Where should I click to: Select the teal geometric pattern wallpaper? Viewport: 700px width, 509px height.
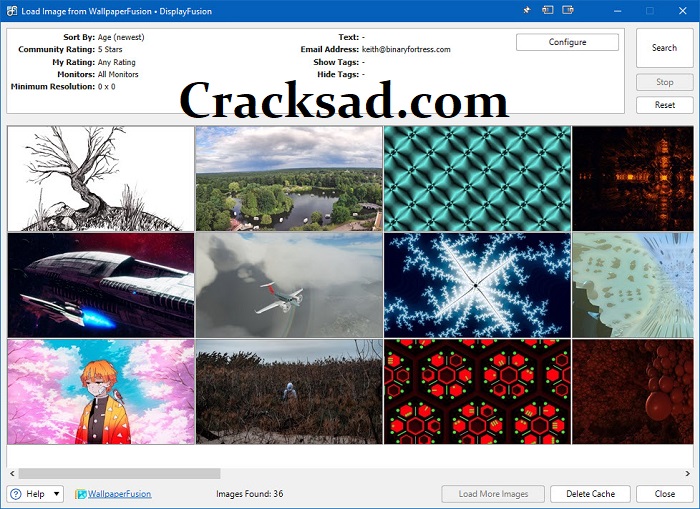pos(477,179)
